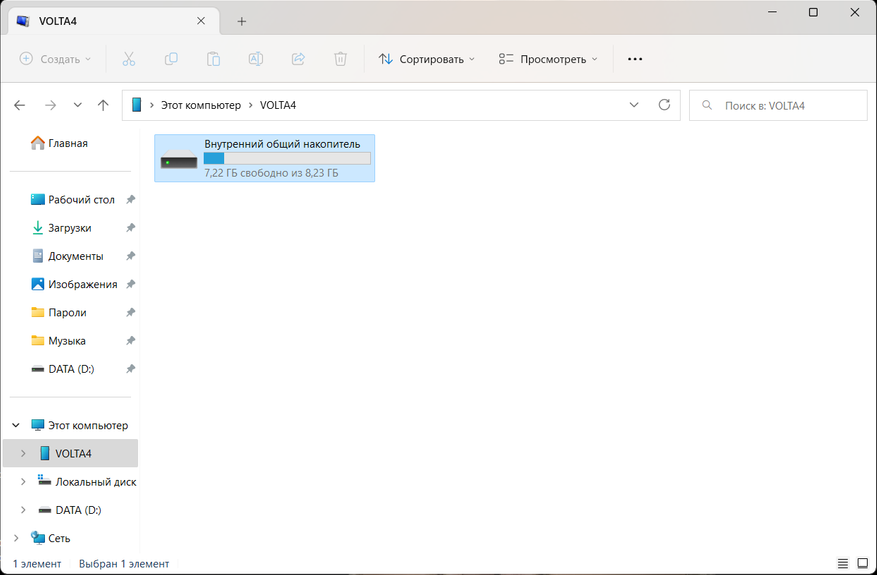Select VOLTA4 in navigation tree
The width and height of the screenshot is (877, 575).
coord(70,454)
